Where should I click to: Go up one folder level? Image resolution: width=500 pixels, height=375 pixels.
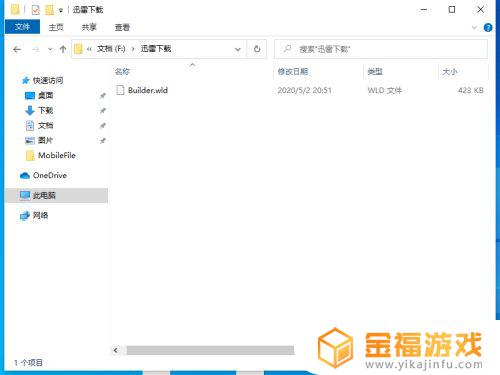click(63, 49)
